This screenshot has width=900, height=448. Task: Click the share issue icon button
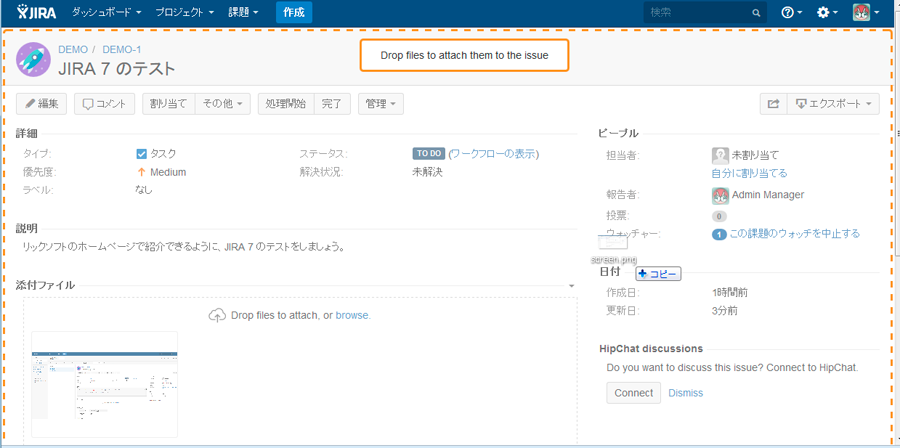coord(773,104)
